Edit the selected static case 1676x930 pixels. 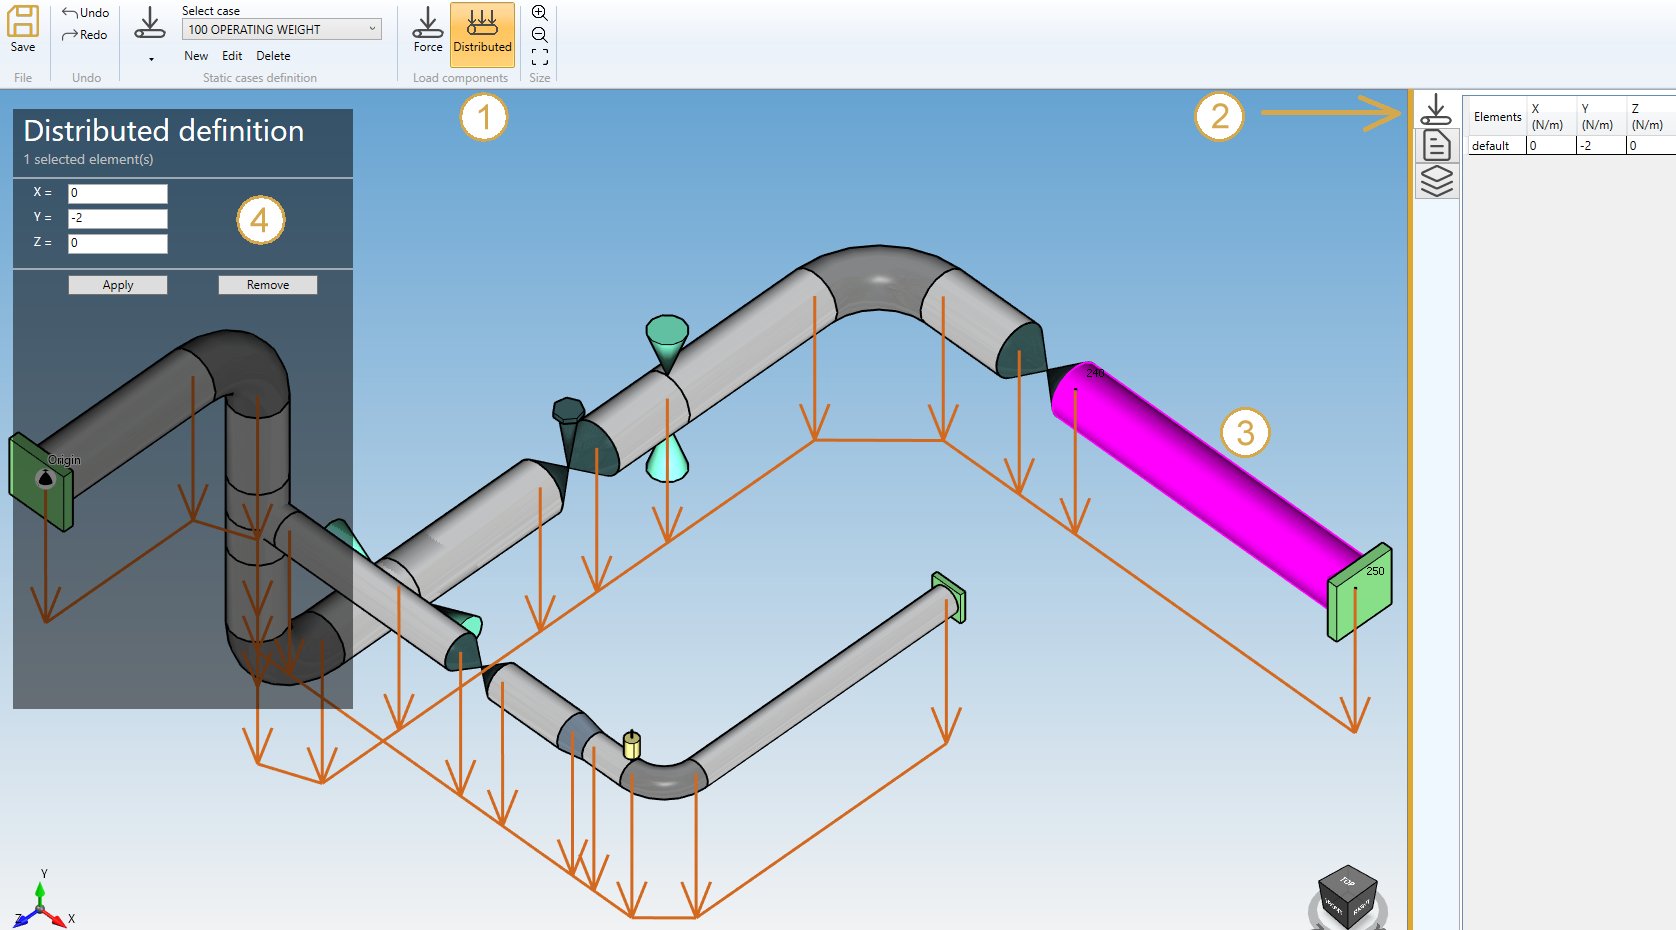click(232, 56)
